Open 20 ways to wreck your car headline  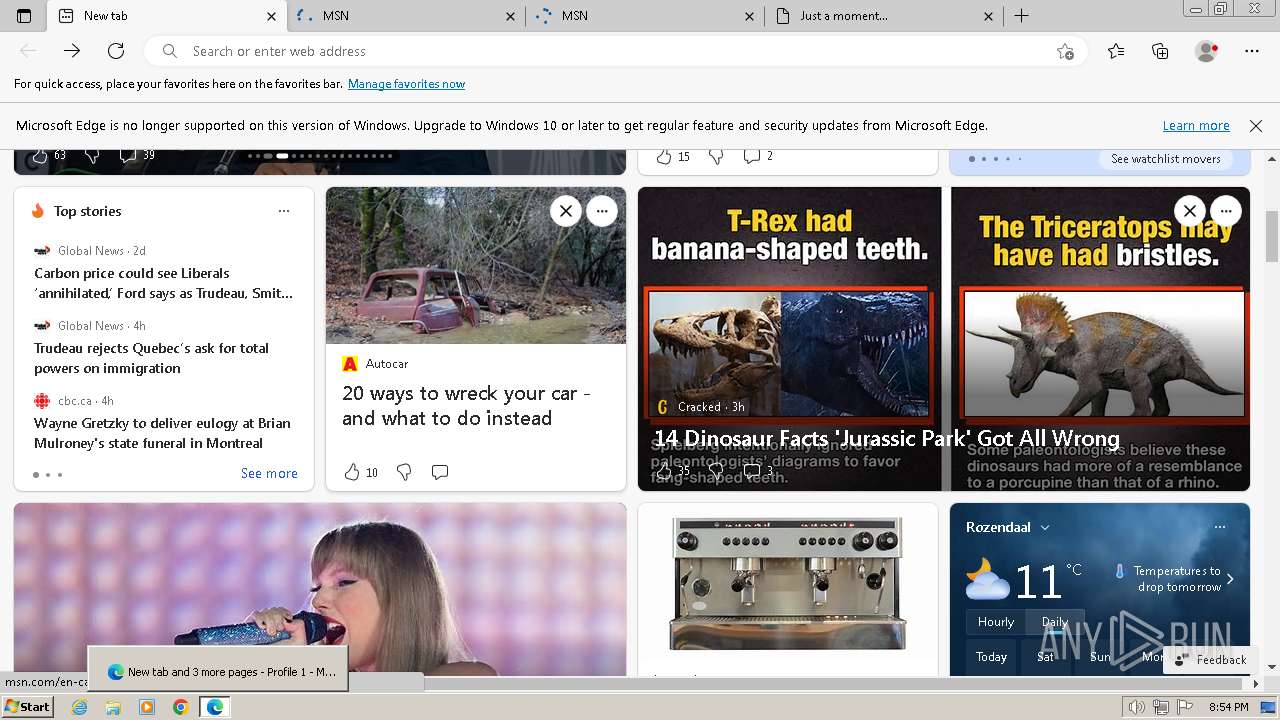pos(466,406)
